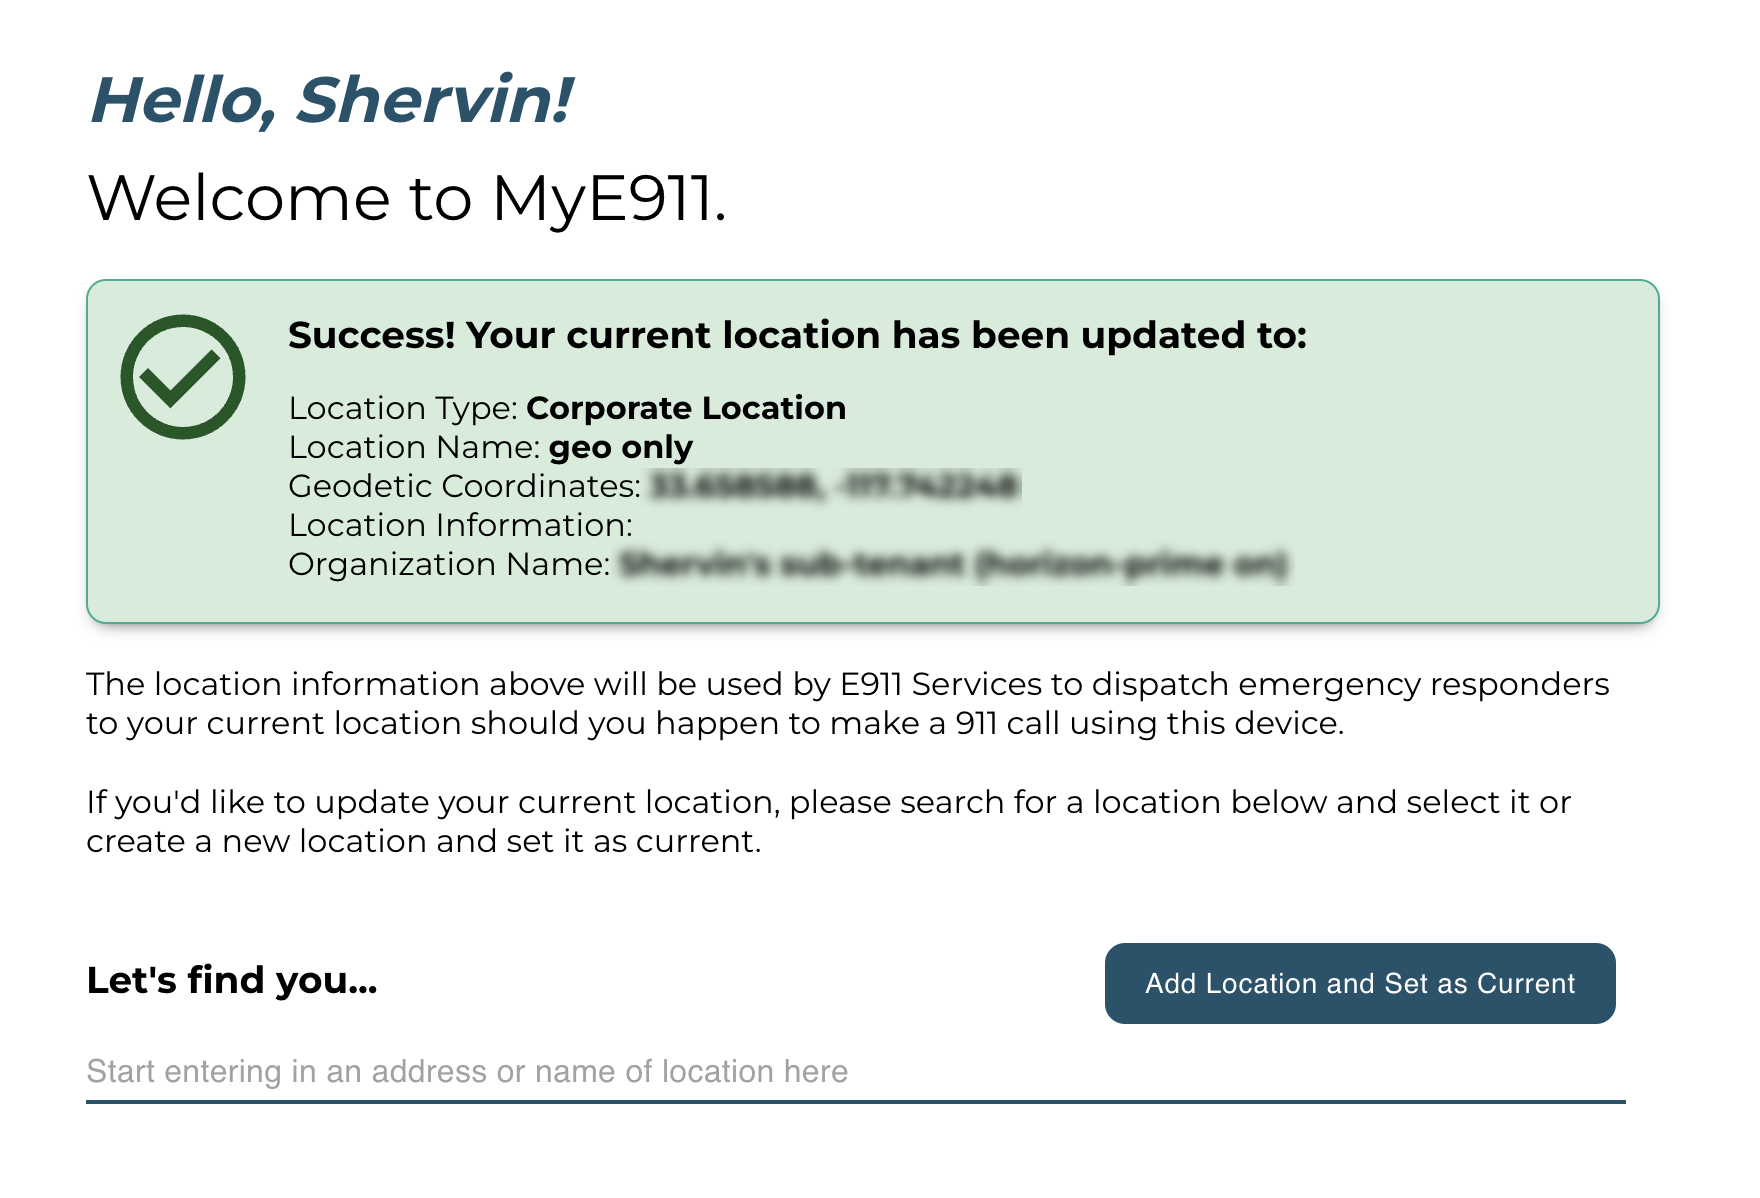The width and height of the screenshot is (1760, 1198).
Task: Click the underline beneath the search field
Action: click(x=856, y=1101)
